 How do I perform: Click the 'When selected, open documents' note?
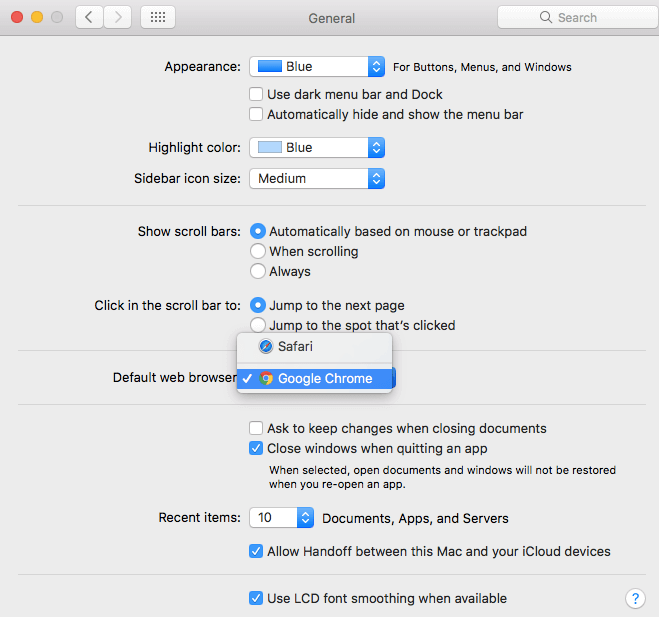click(442, 477)
